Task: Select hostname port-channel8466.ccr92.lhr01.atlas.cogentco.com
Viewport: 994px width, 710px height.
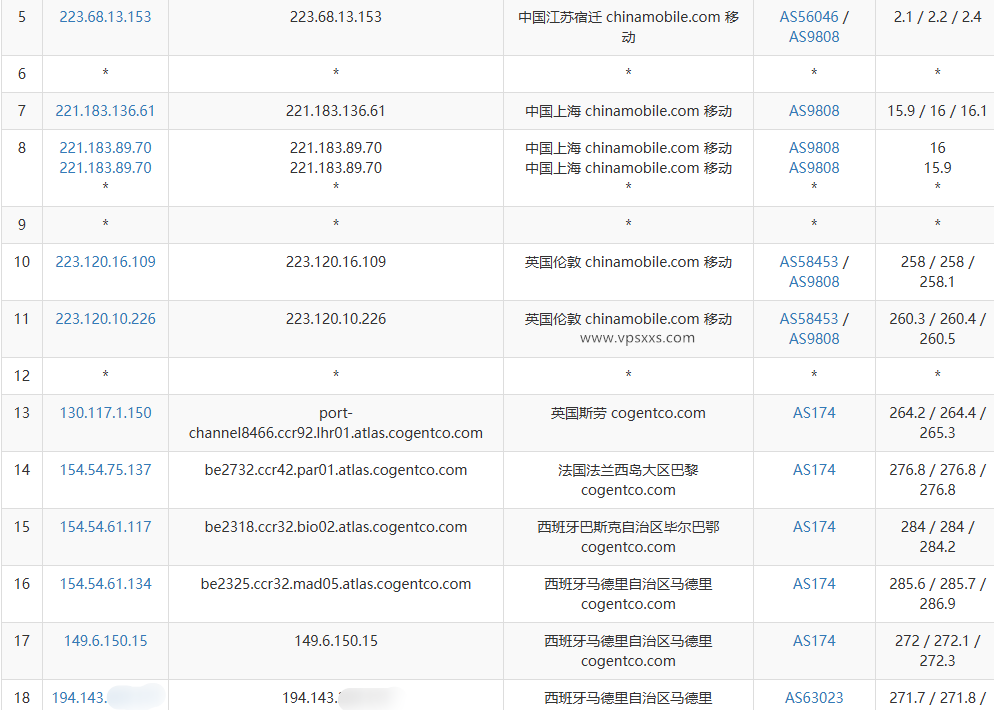Action: (336, 423)
